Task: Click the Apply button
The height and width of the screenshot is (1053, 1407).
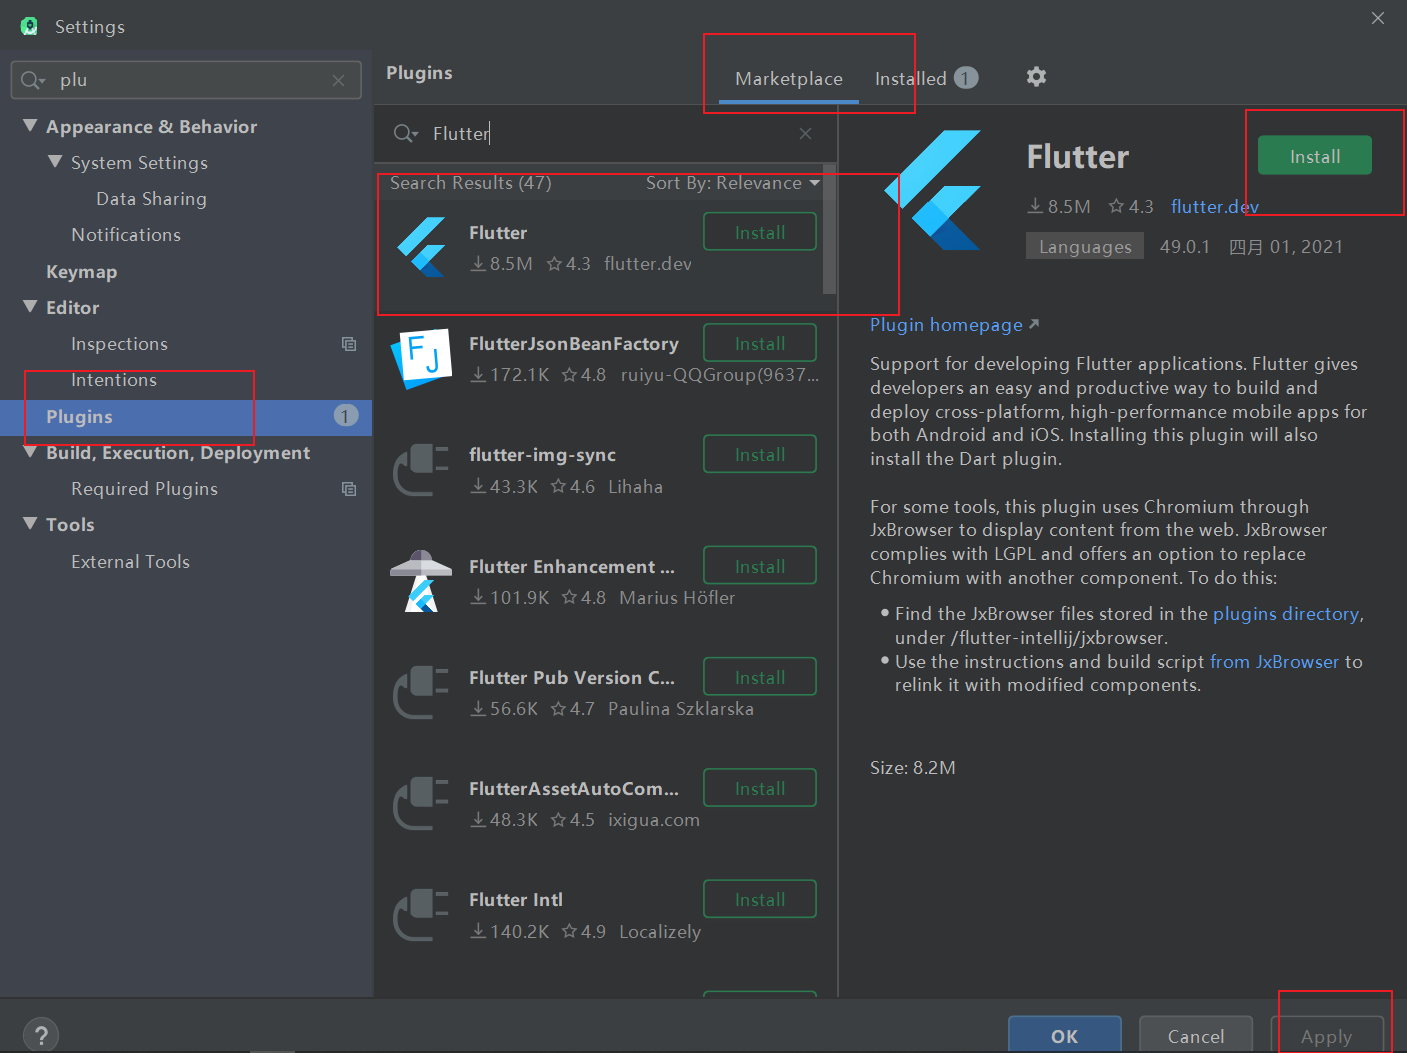Action: coord(1327,1036)
